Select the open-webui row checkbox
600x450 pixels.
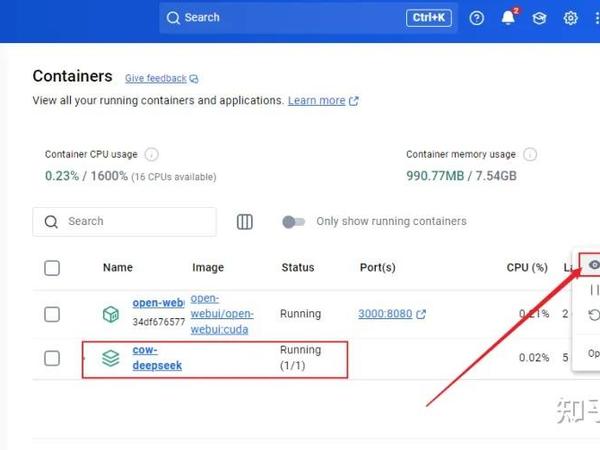pyautogui.click(x=52, y=314)
